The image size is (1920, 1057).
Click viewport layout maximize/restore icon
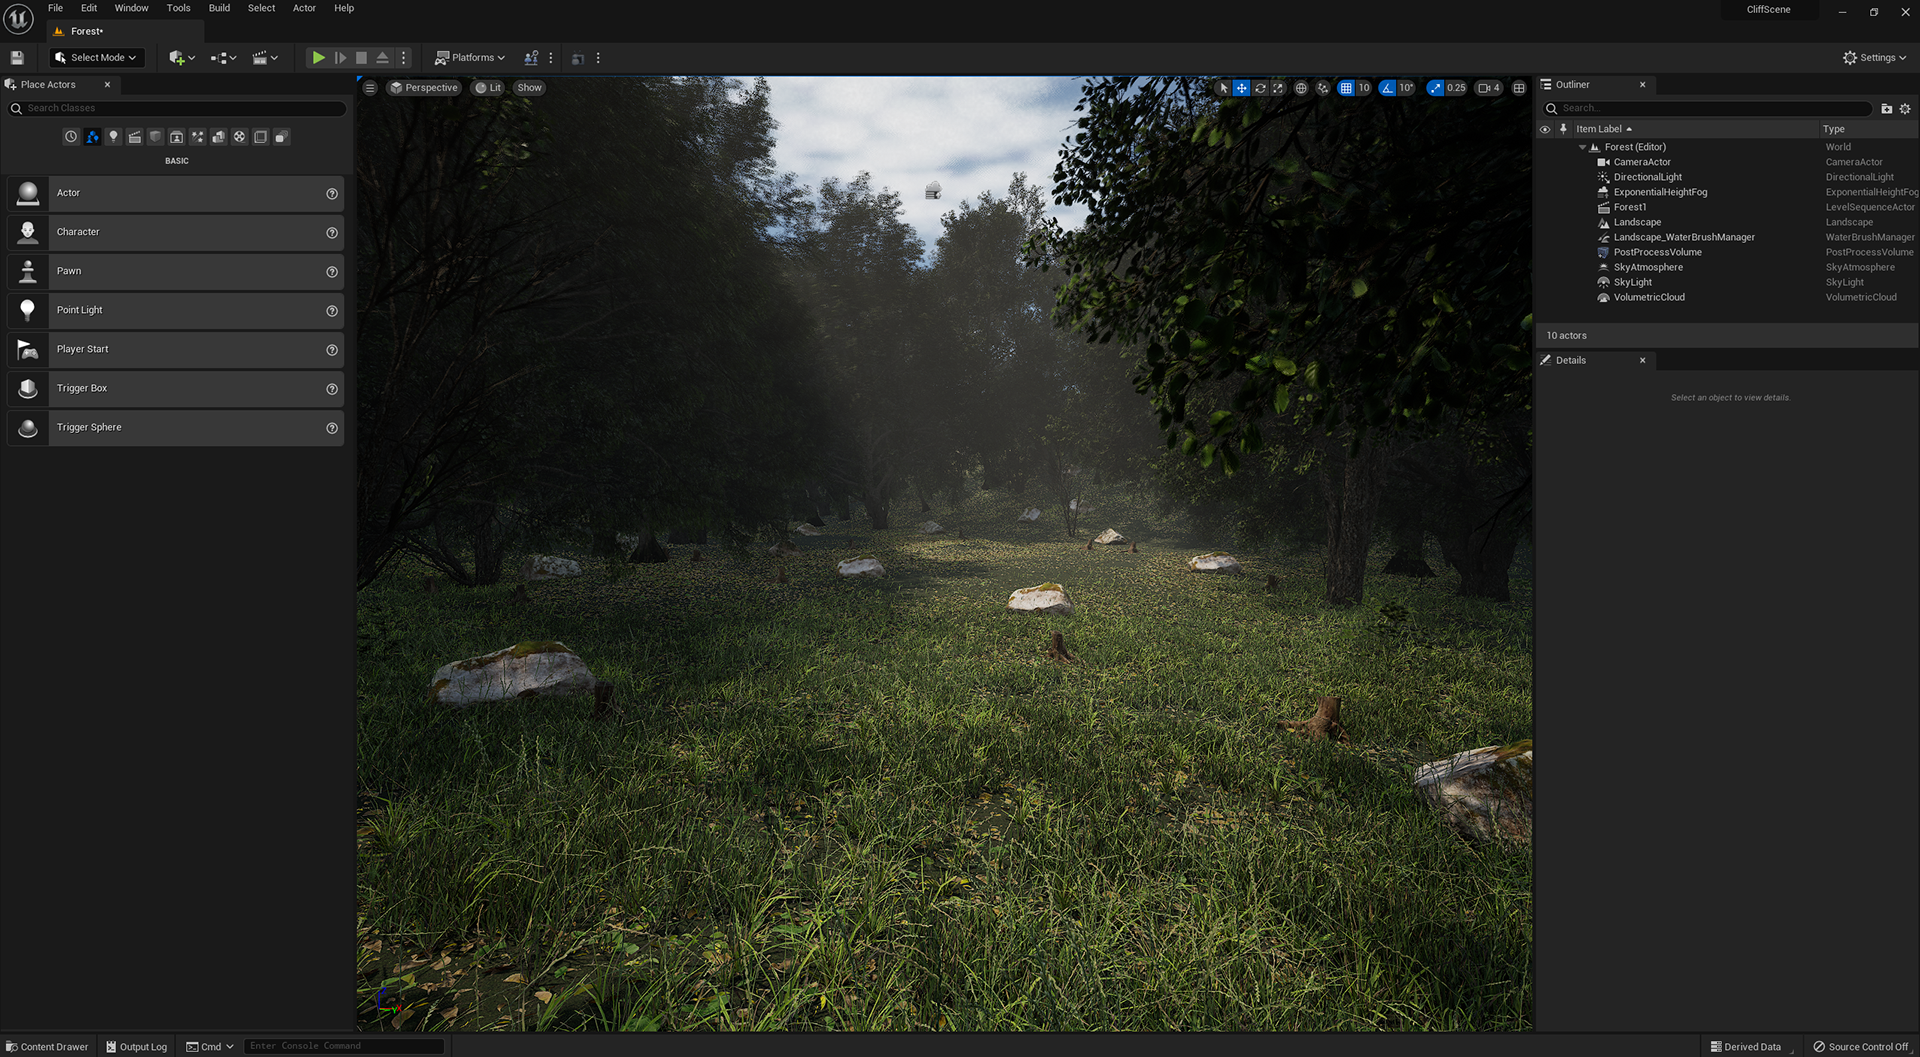[x=1519, y=88]
